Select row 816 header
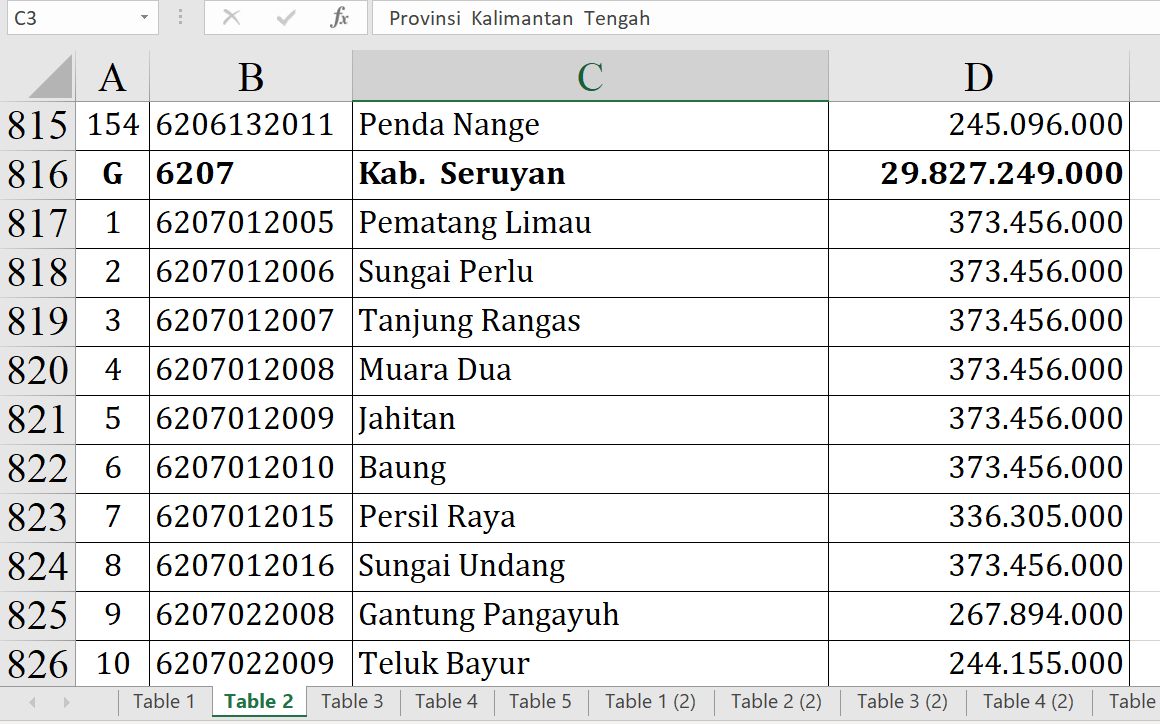This screenshot has width=1160, height=724. [38, 175]
